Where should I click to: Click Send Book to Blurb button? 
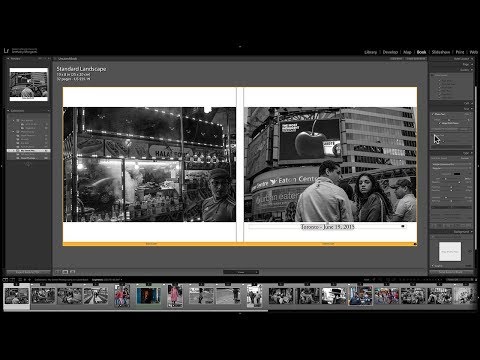point(451,272)
